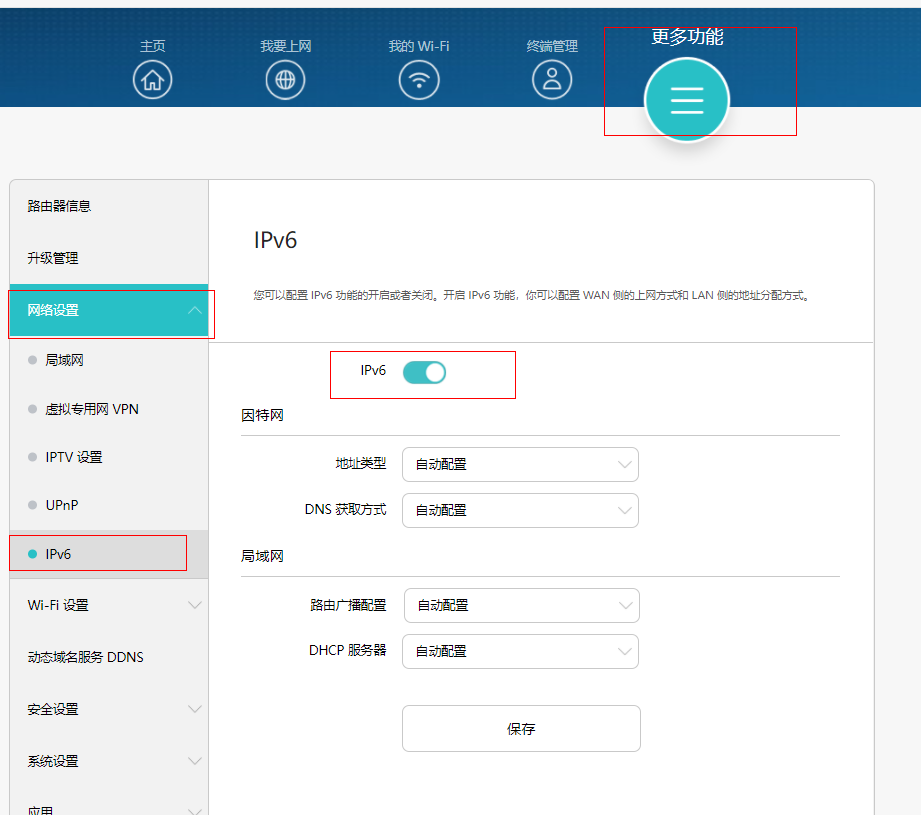This screenshot has height=815, width=921.
Task: Open the DNS 获取方式 dropdown
Action: (520, 510)
